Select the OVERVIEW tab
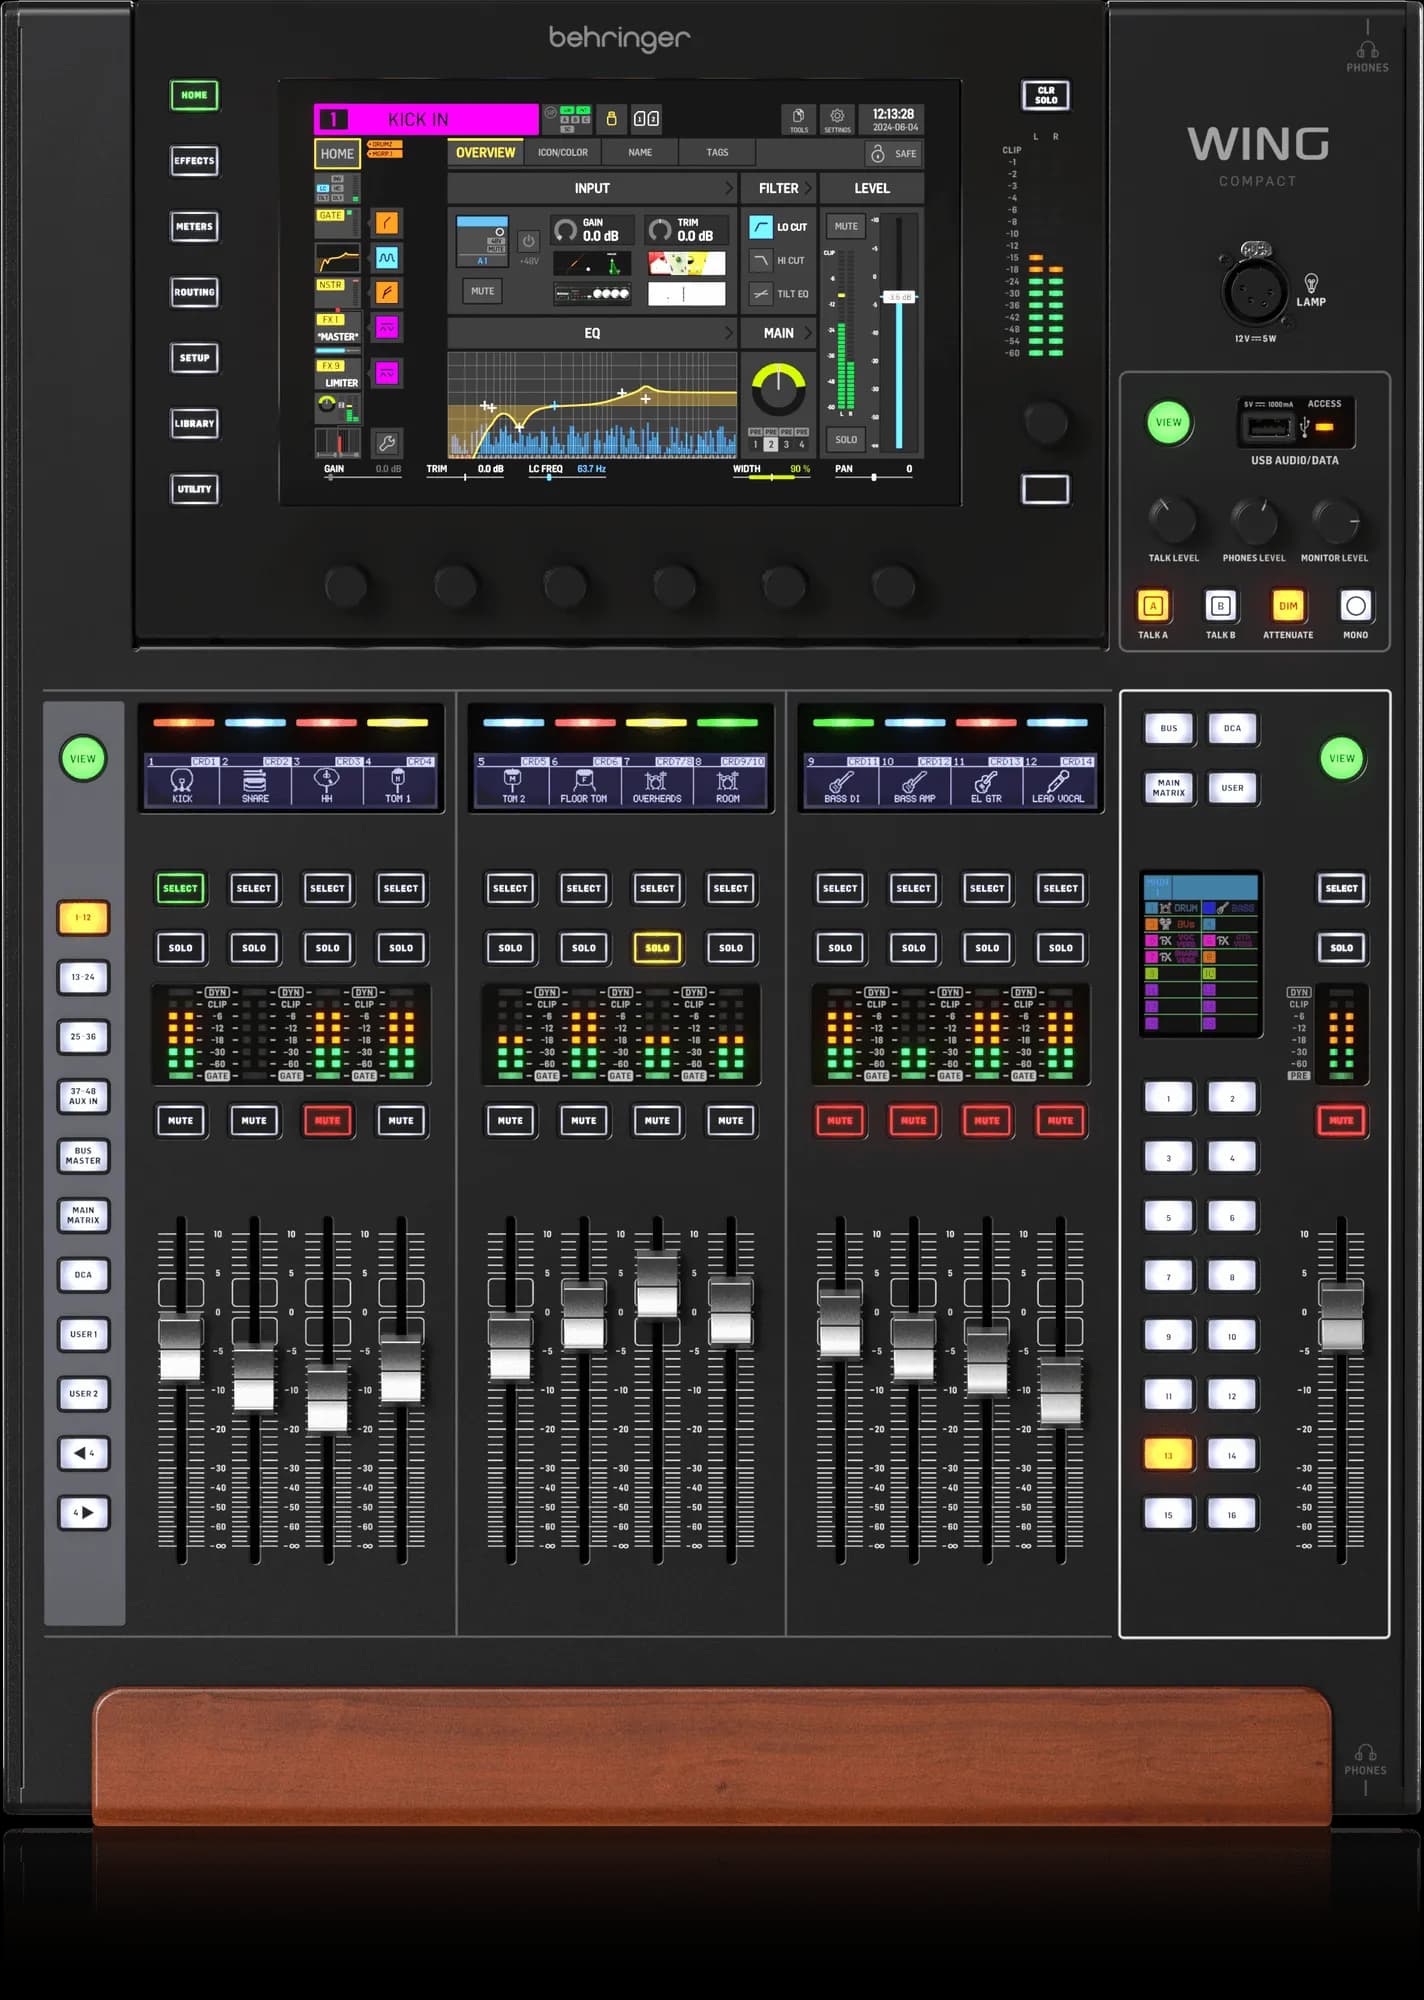The width and height of the screenshot is (1424, 2000). [485, 153]
